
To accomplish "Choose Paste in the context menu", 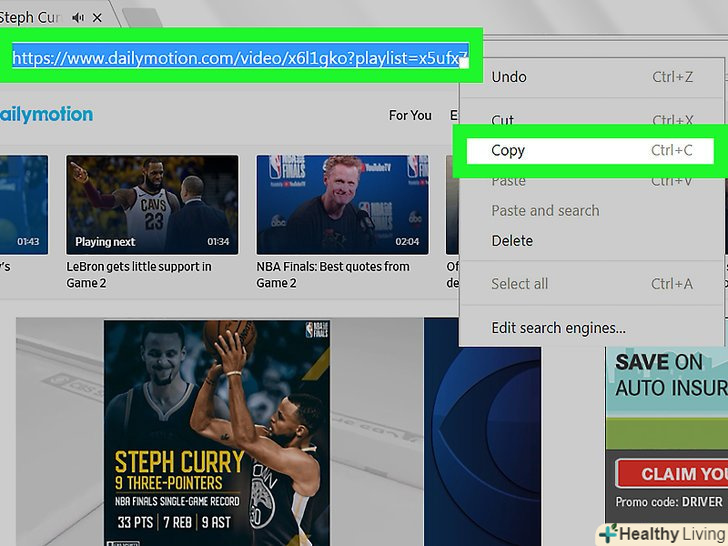I will click(x=591, y=180).
